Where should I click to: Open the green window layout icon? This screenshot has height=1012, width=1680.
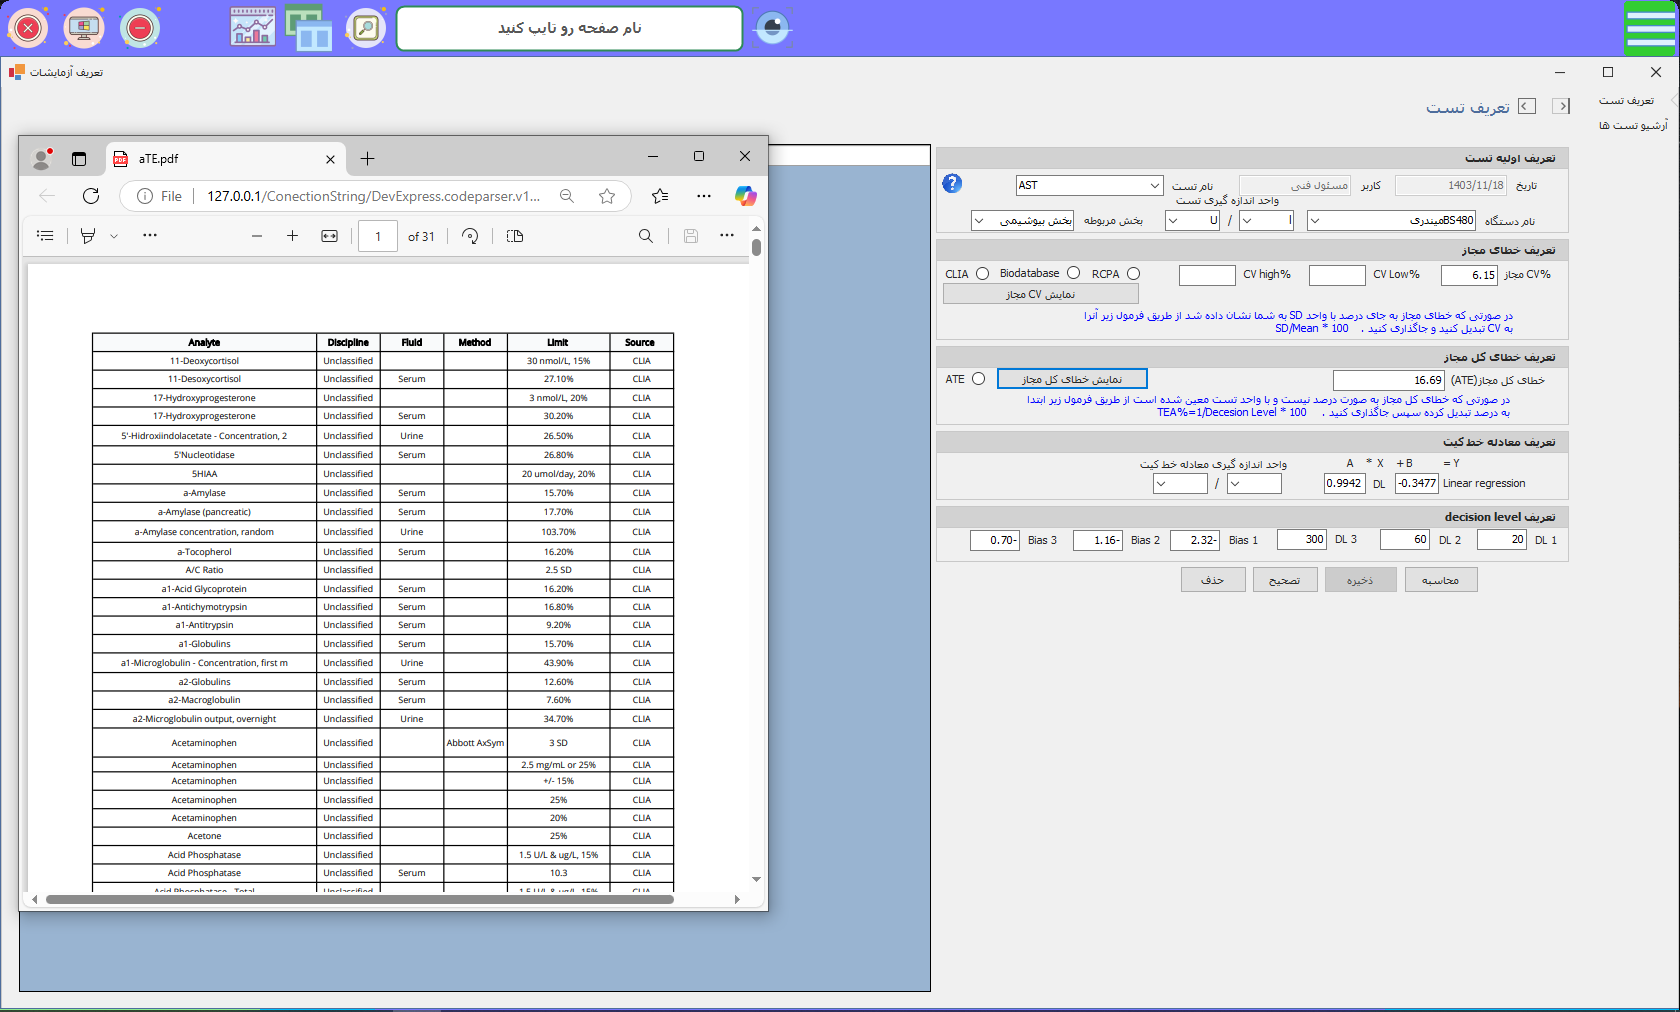point(309,27)
